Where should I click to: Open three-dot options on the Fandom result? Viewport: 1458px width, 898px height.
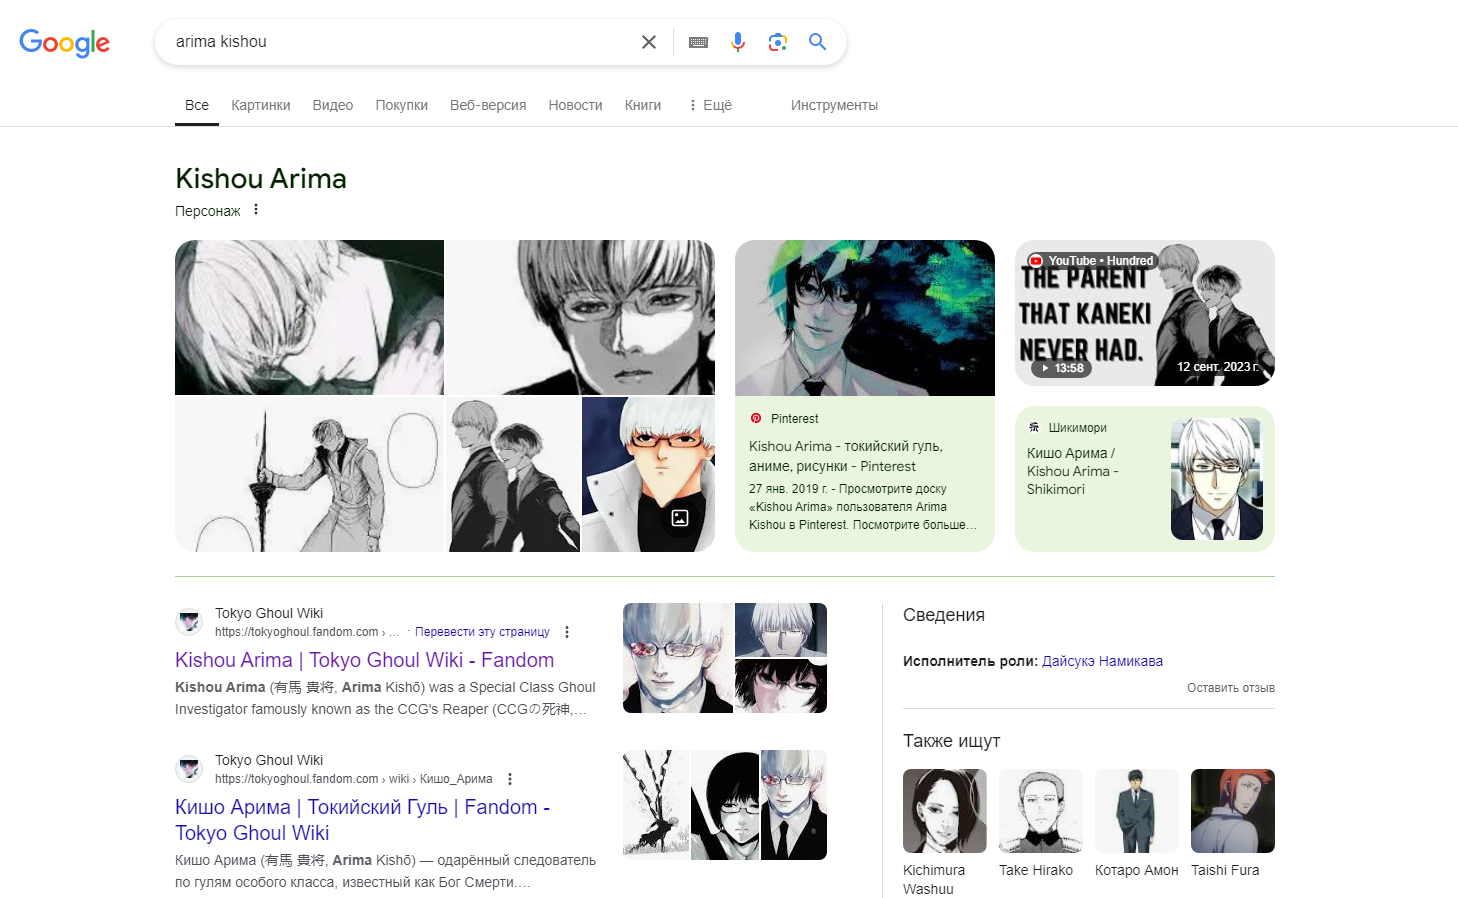566,631
